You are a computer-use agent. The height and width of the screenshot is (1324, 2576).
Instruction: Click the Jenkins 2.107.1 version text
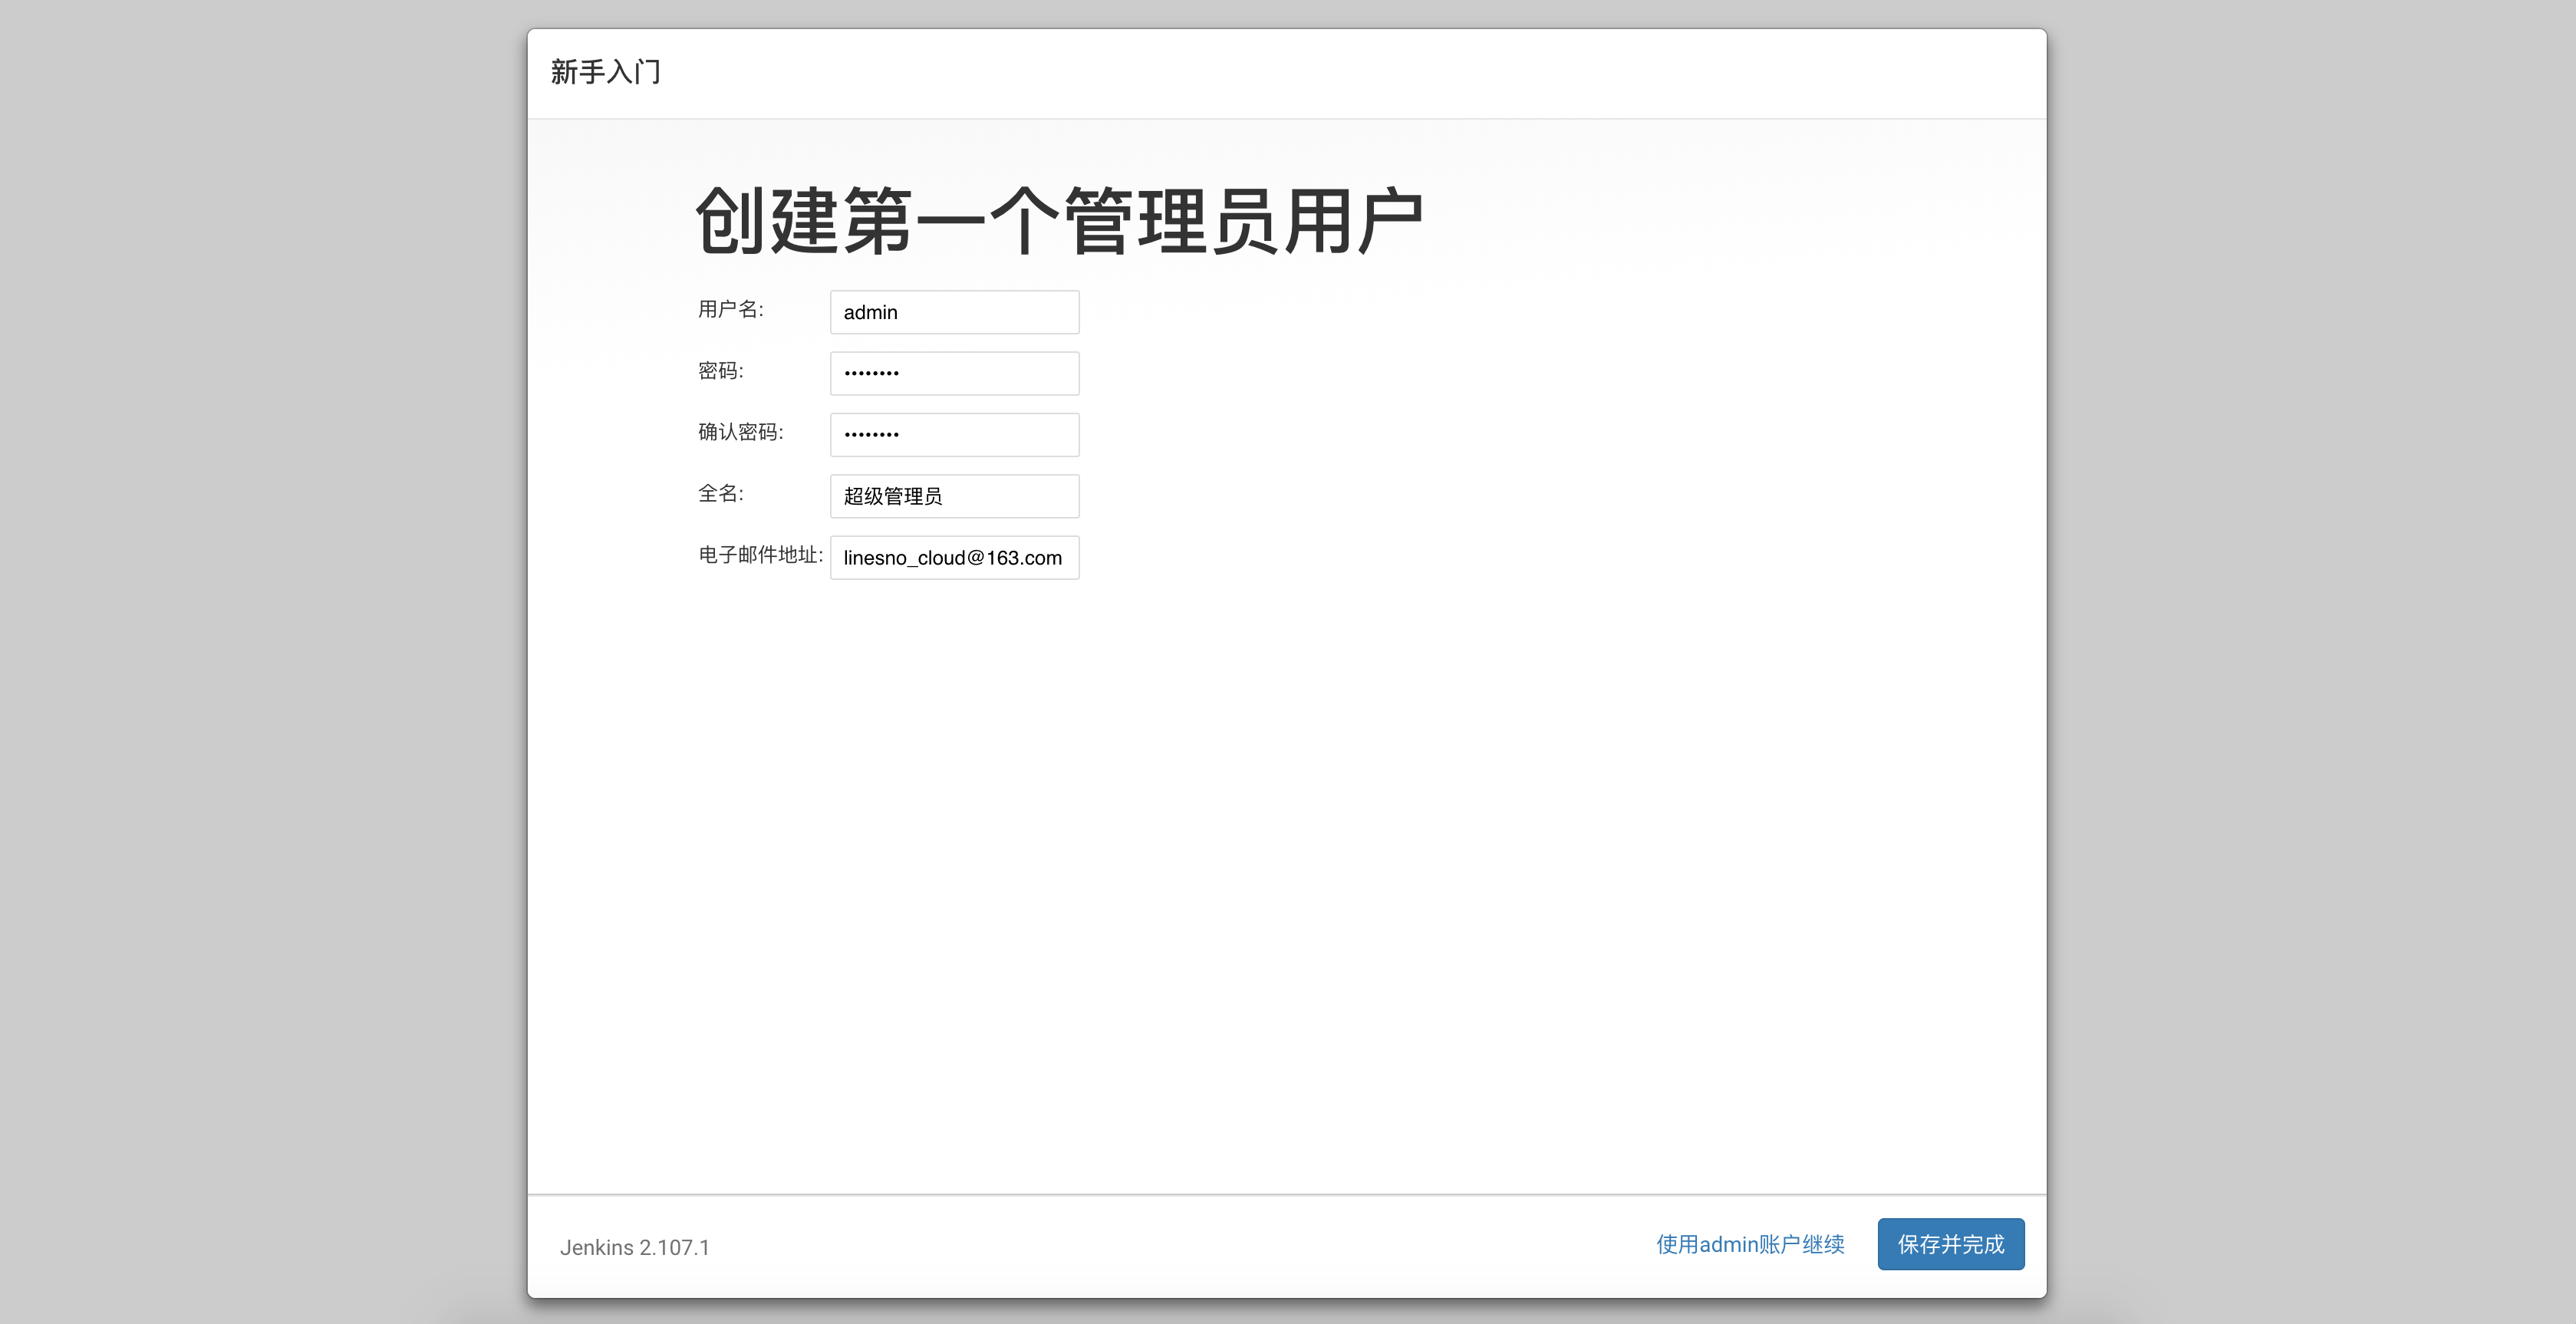click(634, 1247)
